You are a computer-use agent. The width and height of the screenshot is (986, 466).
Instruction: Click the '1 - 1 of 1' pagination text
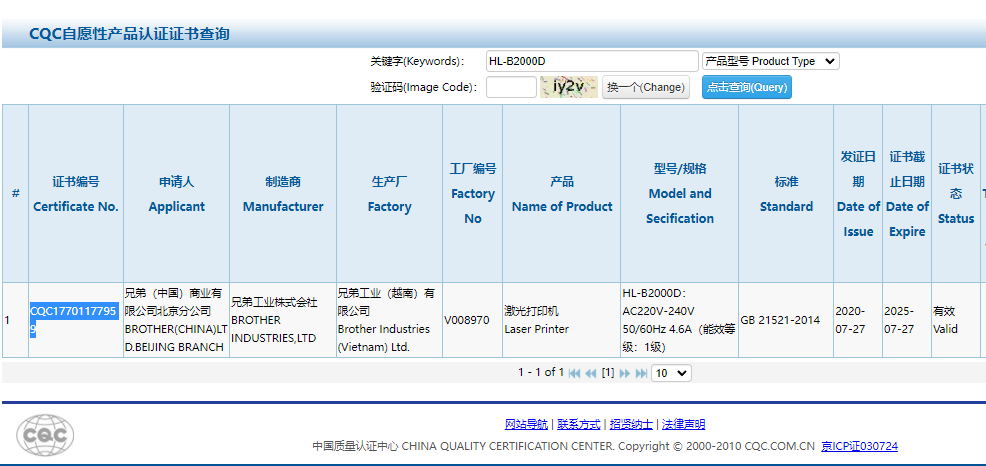[541, 372]
